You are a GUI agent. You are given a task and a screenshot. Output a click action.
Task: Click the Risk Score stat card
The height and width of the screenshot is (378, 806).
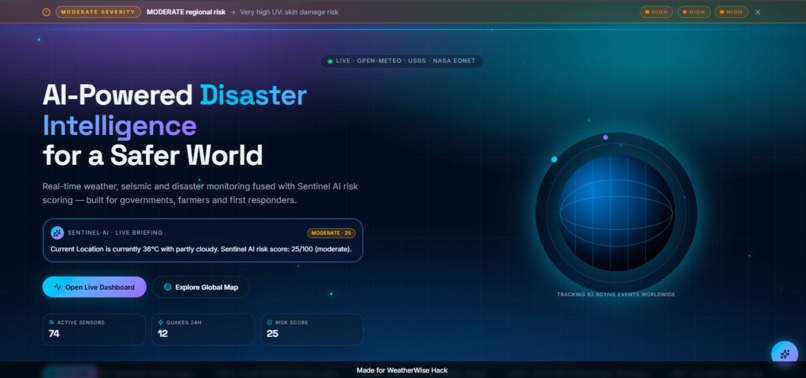312,329
